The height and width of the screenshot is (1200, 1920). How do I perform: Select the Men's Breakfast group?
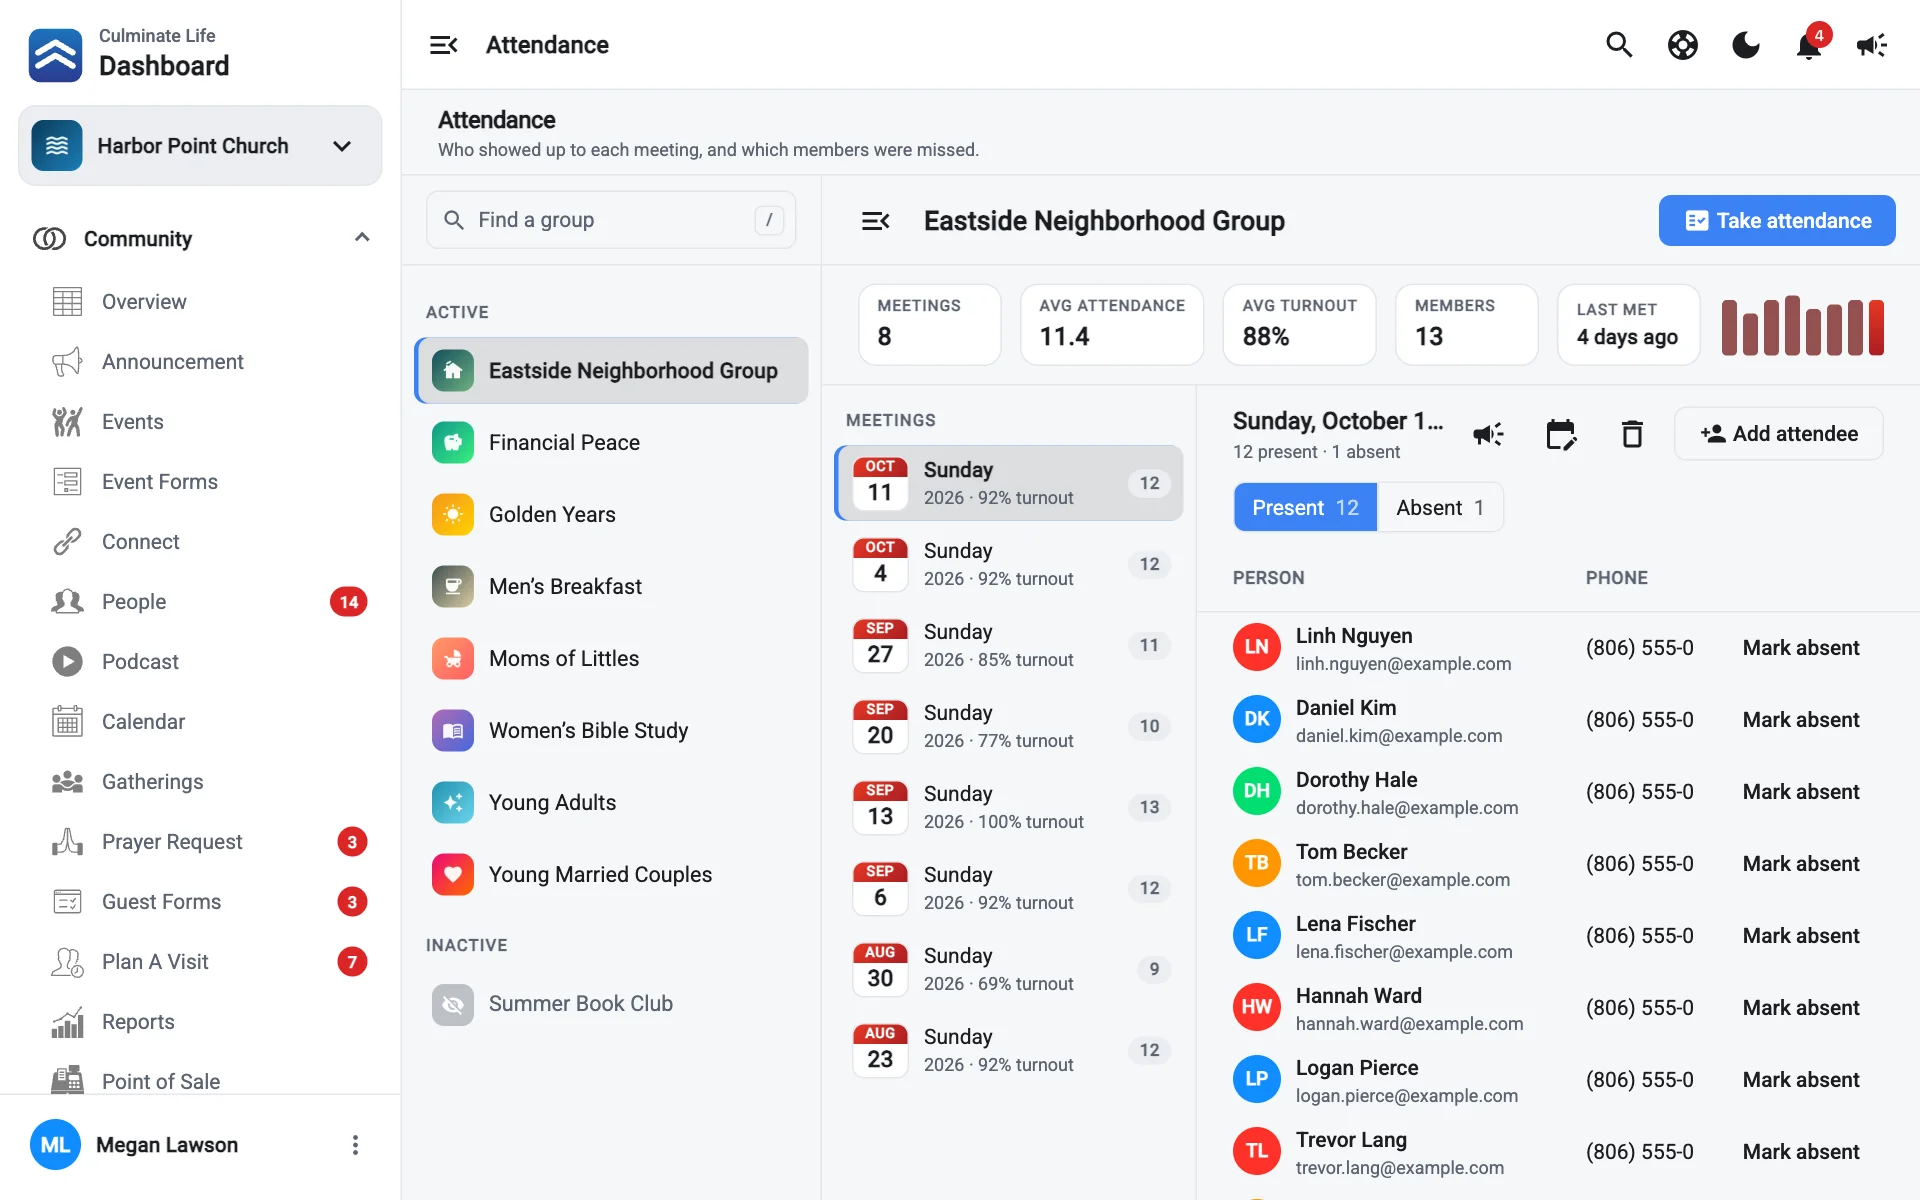click(x=611, y=586)
